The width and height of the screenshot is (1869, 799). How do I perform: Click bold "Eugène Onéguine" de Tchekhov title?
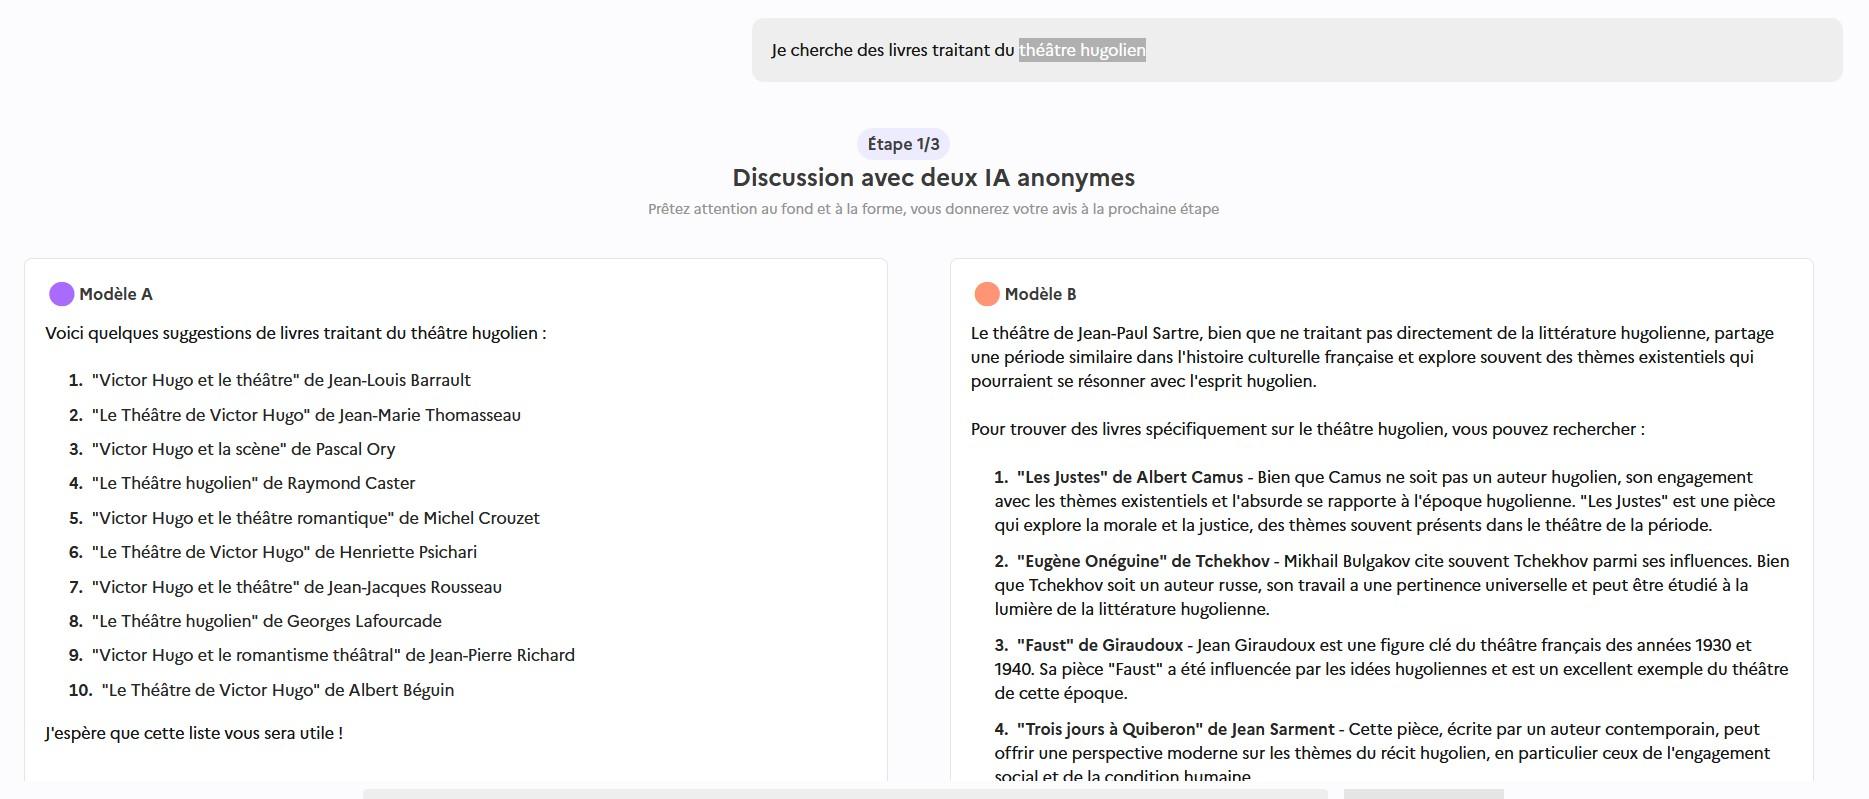(x=1142, y=561)
